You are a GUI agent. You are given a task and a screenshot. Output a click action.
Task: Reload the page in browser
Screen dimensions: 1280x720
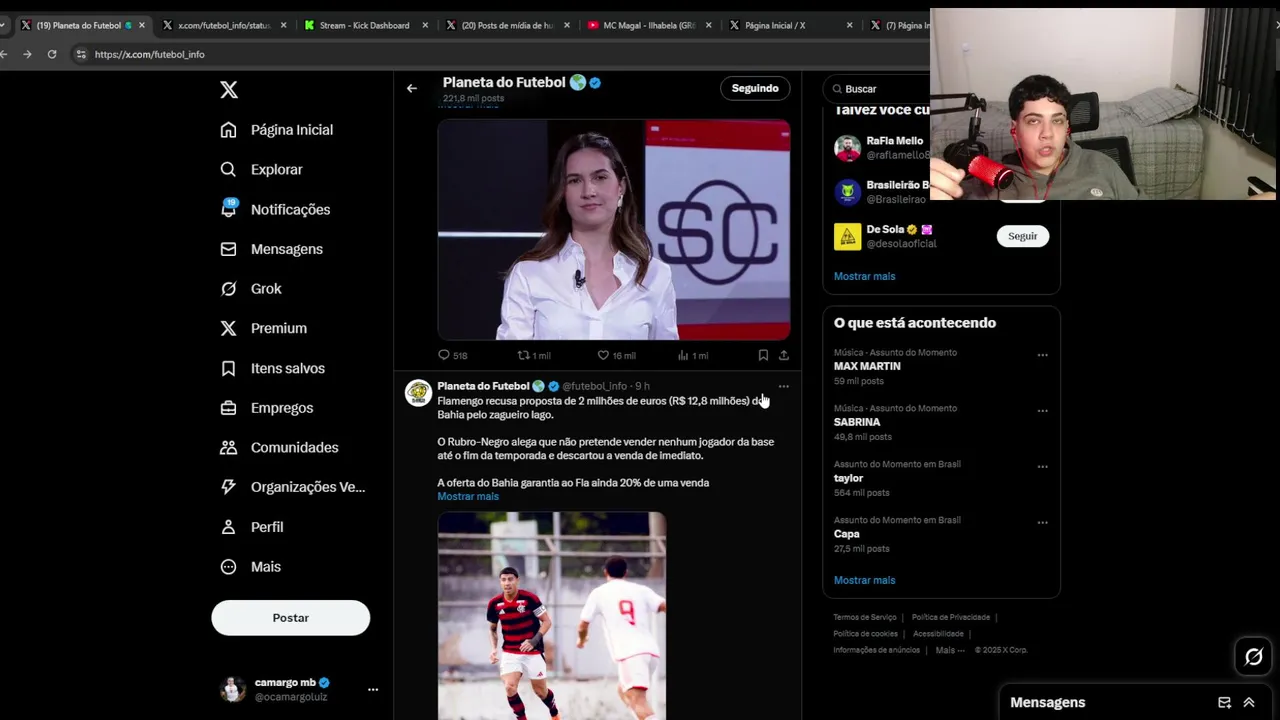(x=52, y=54)
